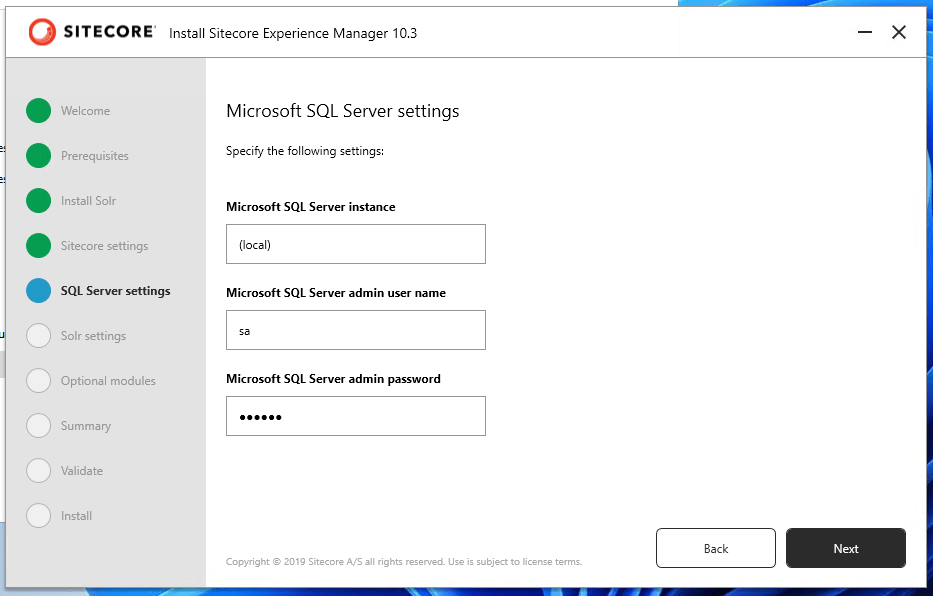Click the SQL Server instance field containing (local)

356,244
